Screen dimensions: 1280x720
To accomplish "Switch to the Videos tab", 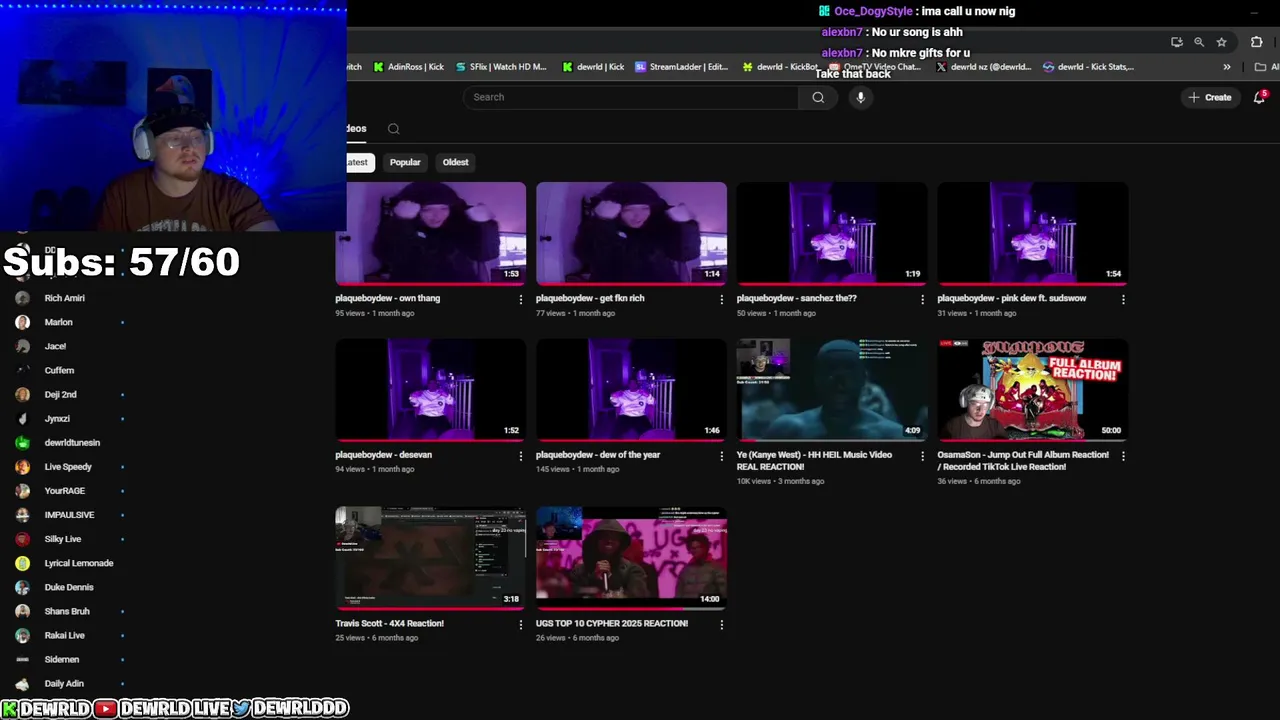I will click(357, 128).
